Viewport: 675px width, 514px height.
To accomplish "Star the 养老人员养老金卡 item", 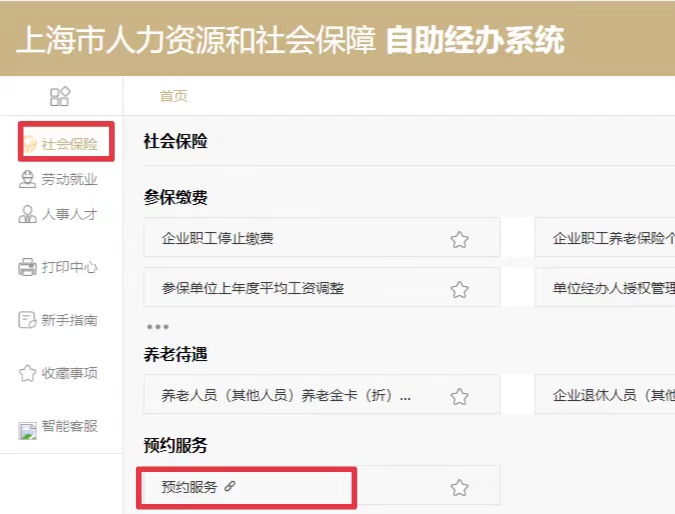I will point(459,396).
